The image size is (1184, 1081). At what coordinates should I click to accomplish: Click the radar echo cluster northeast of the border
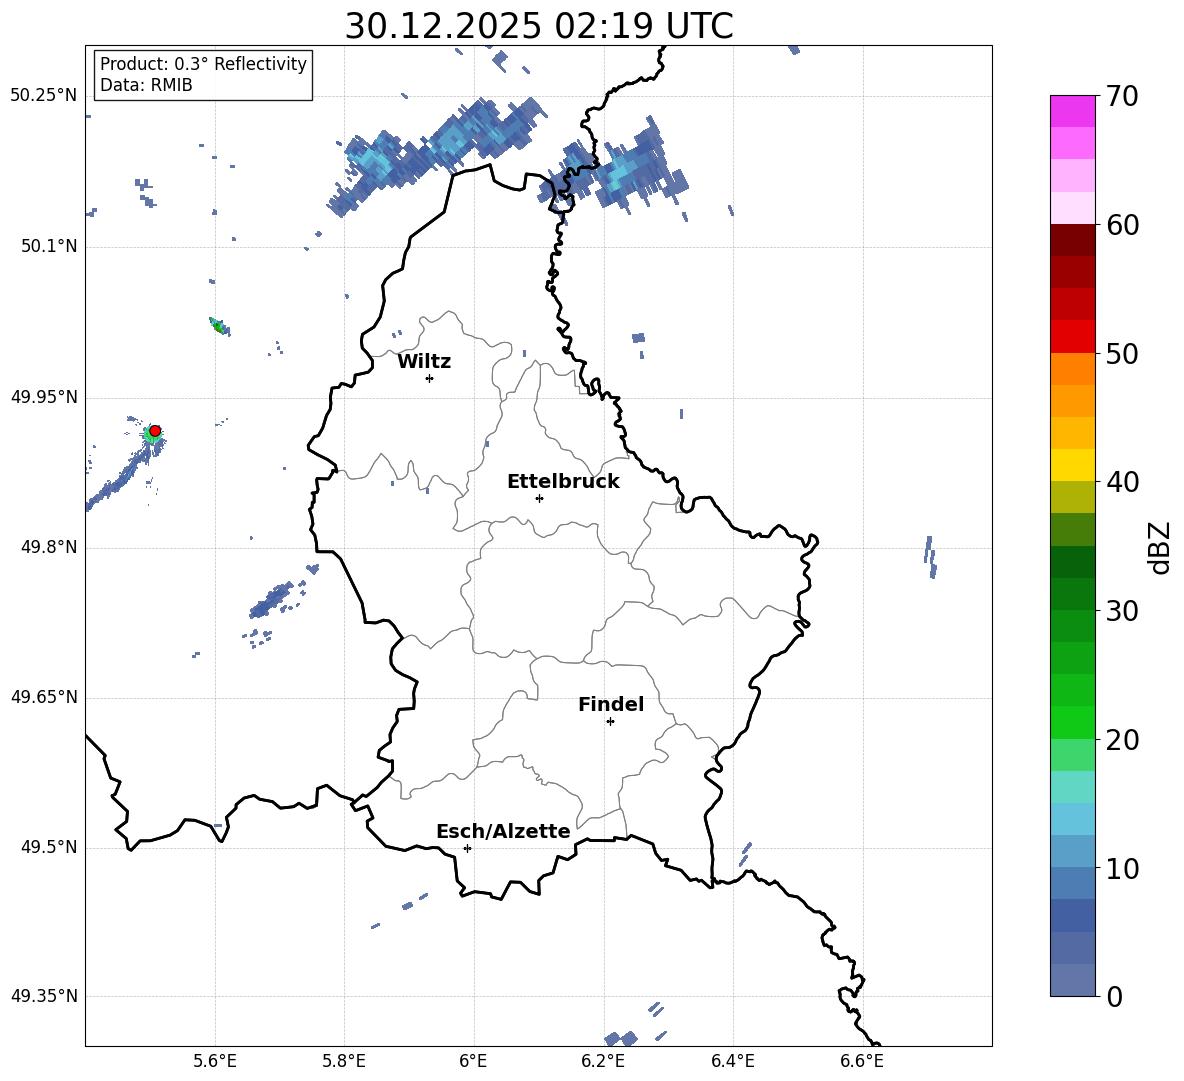(x=613, y=168)
